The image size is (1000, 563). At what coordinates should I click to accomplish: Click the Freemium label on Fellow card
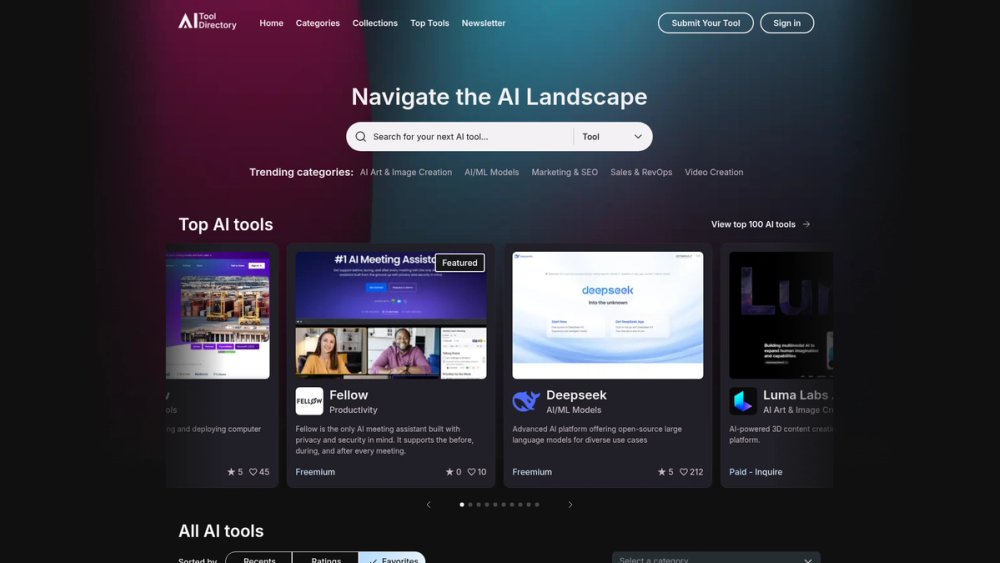click(315, 472)
